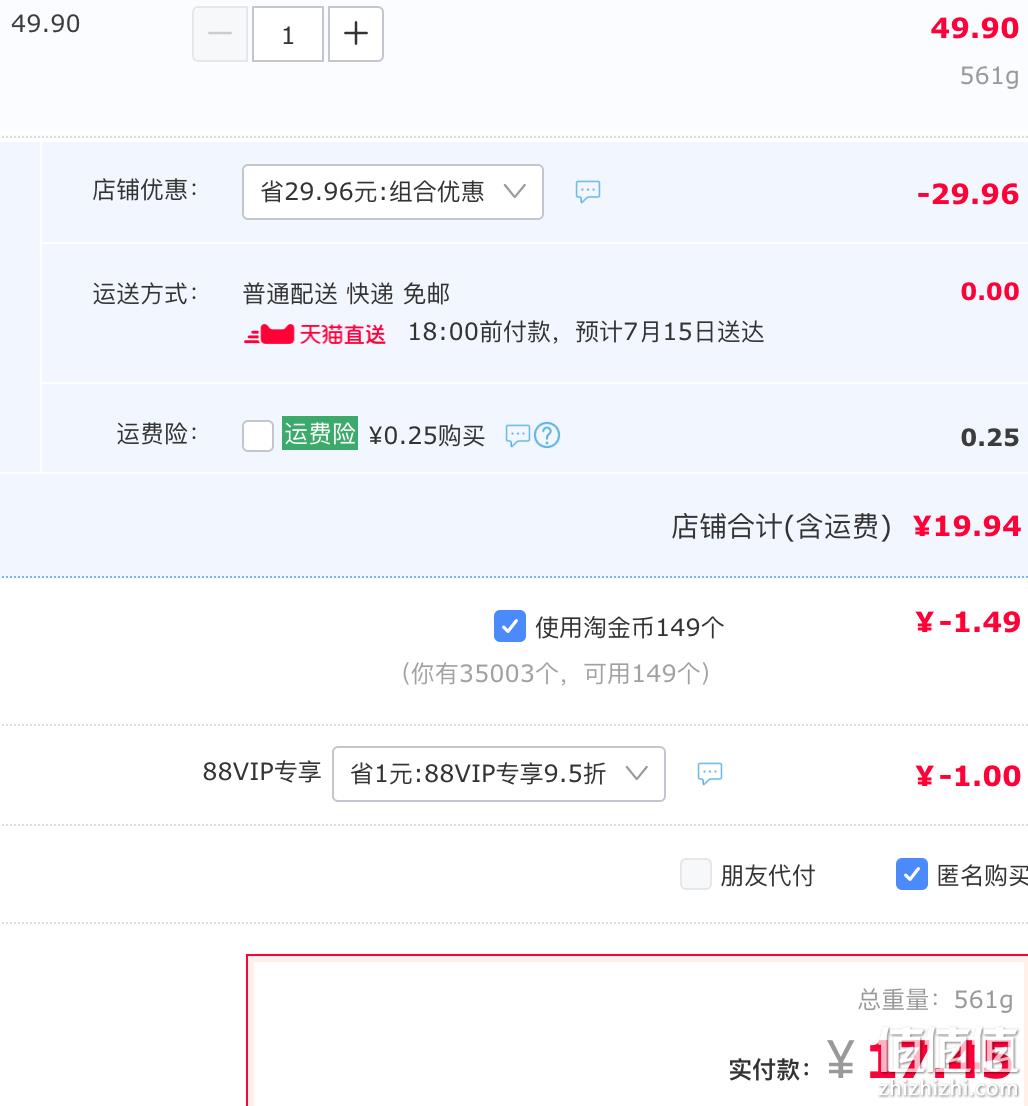Viewport: 1028px width, 1106px height.
Task: Click the ¥0.25购买 text
Action: click(427, 435)
